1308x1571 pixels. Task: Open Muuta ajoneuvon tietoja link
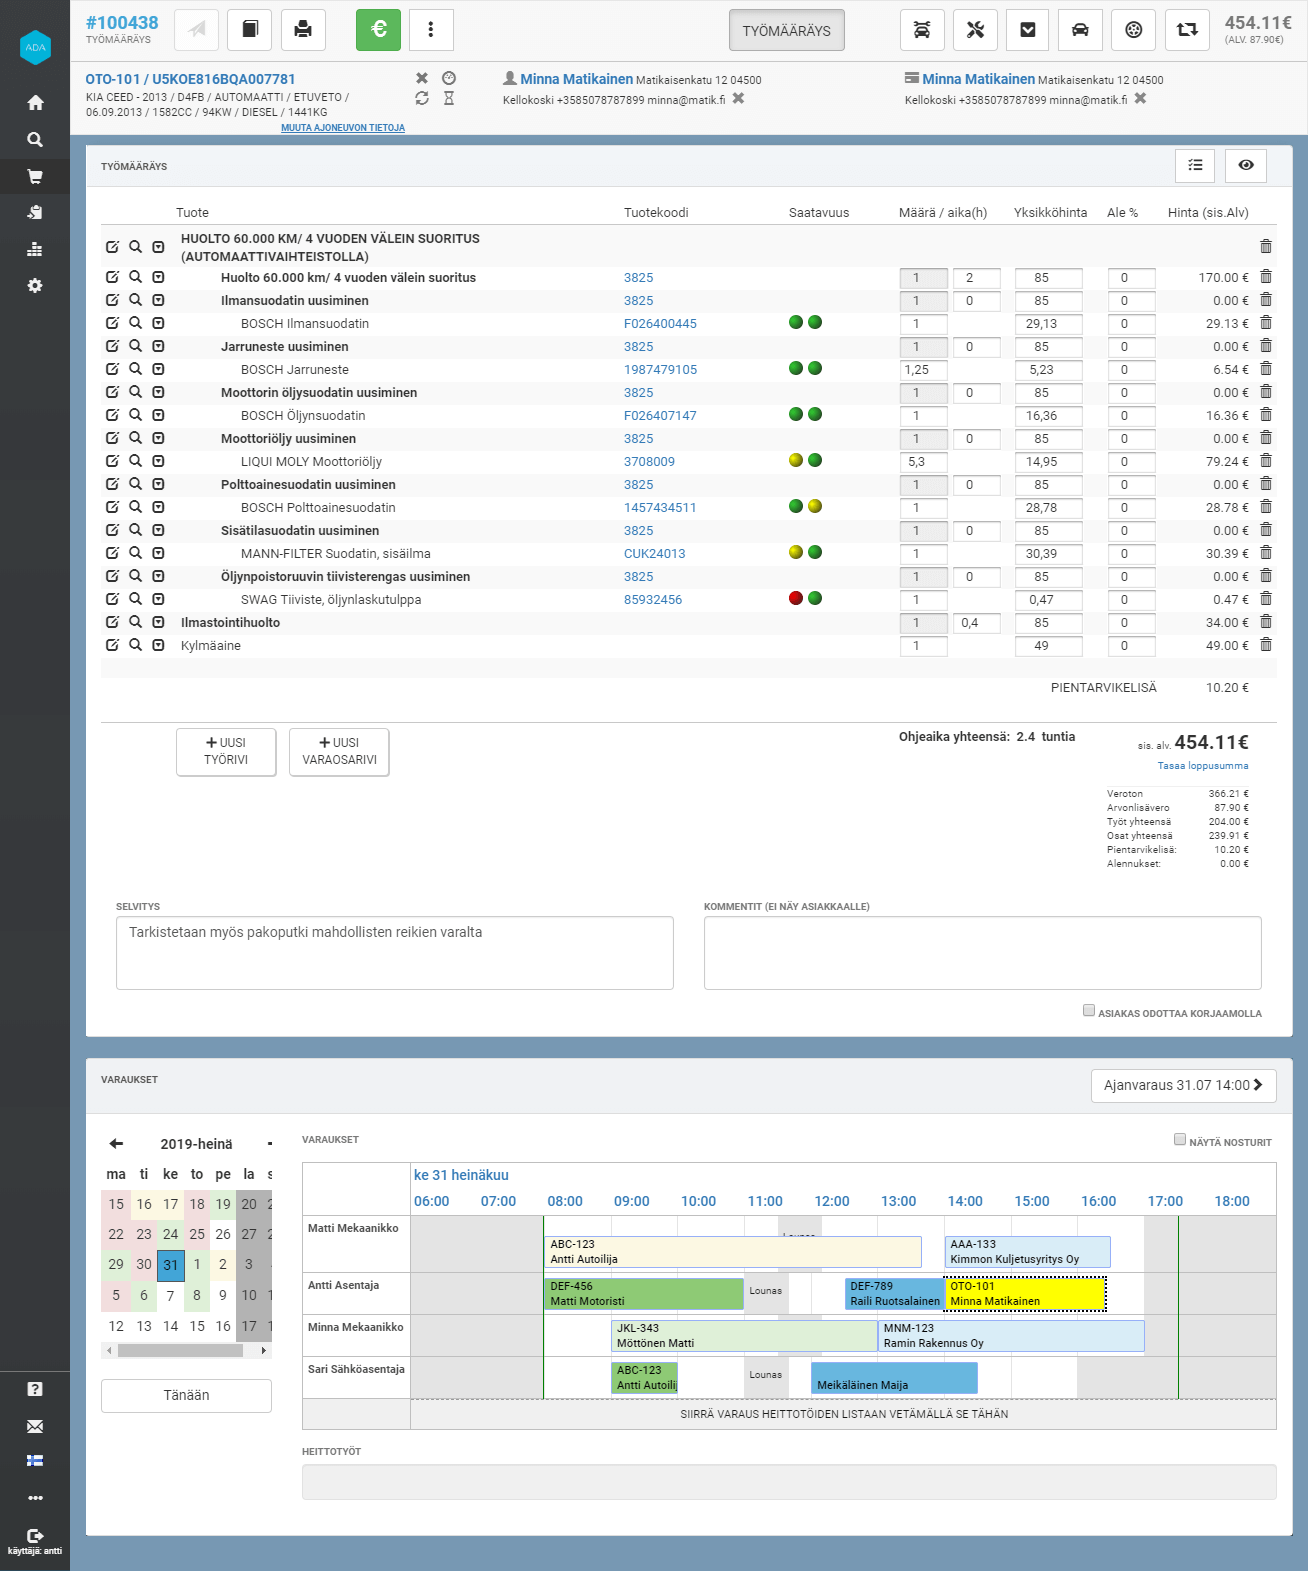(343, 128)
